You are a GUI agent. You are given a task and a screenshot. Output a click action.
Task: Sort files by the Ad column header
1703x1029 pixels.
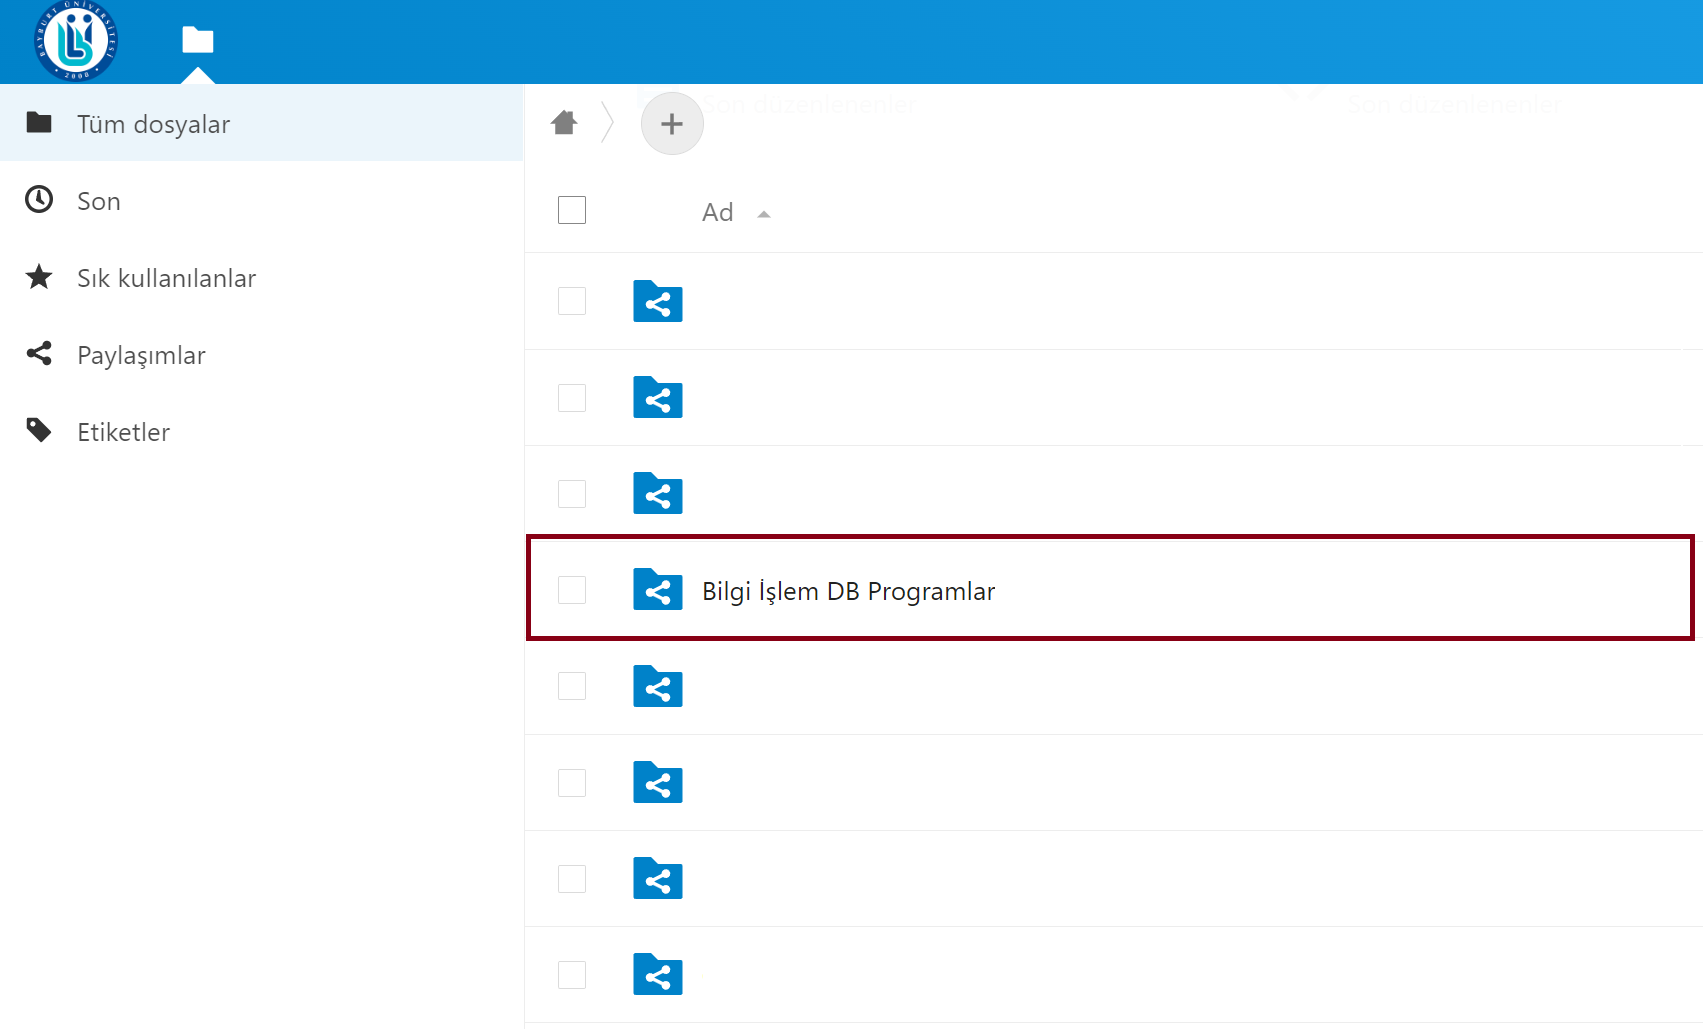click(x=717, y=212)
